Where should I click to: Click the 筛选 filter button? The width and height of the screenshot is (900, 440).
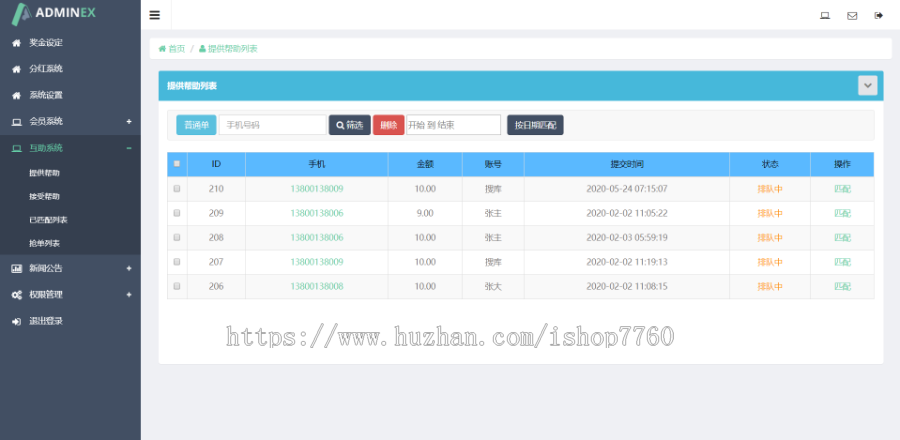click(350, 125)
